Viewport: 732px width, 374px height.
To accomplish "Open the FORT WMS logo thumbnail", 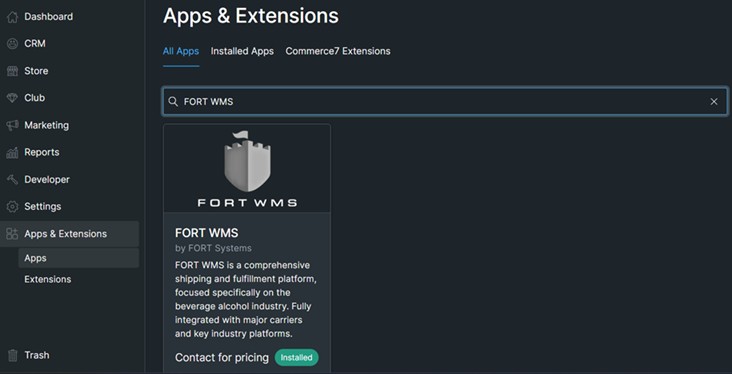I will click(247, 169).
